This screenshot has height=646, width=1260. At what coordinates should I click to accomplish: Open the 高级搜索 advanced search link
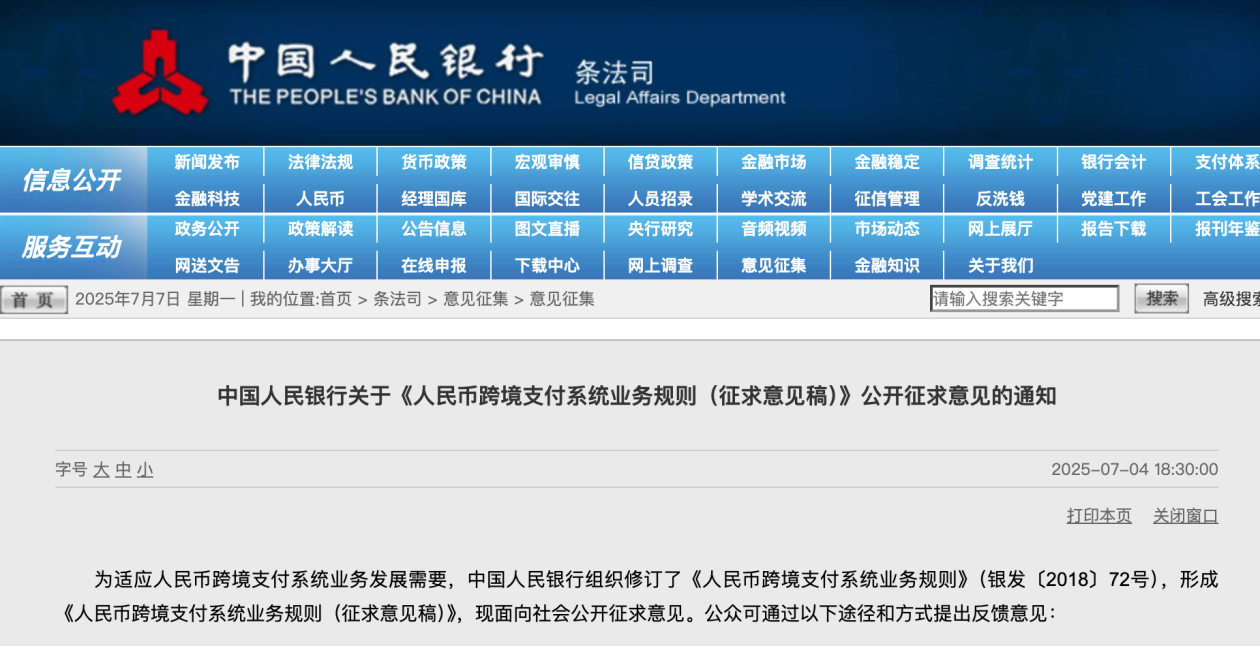click(x=1231, y=299)
